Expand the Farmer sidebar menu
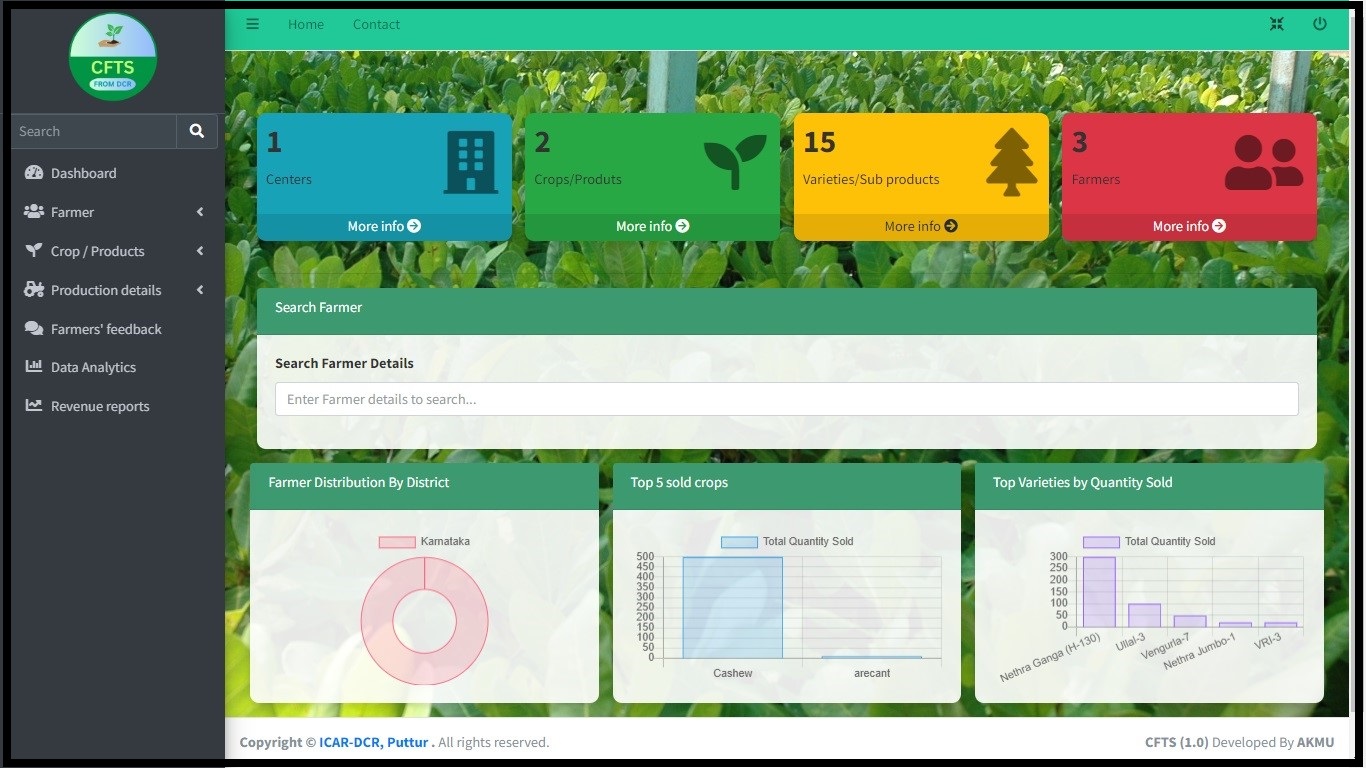 pyautogui.click(x=72, y=211)
